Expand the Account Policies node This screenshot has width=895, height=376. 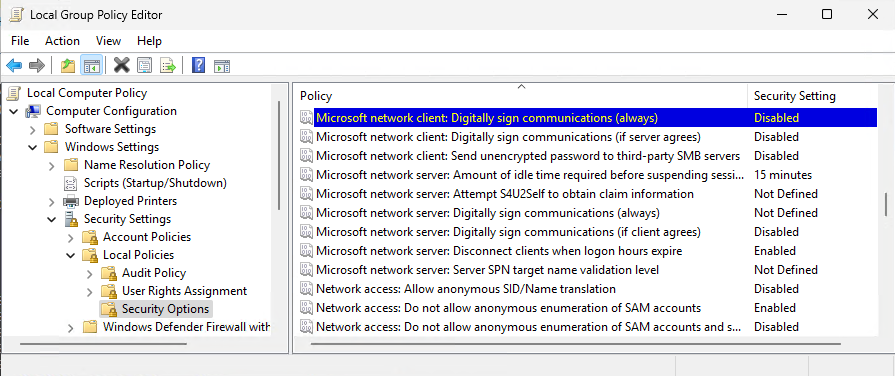click(x=71, y=237)
